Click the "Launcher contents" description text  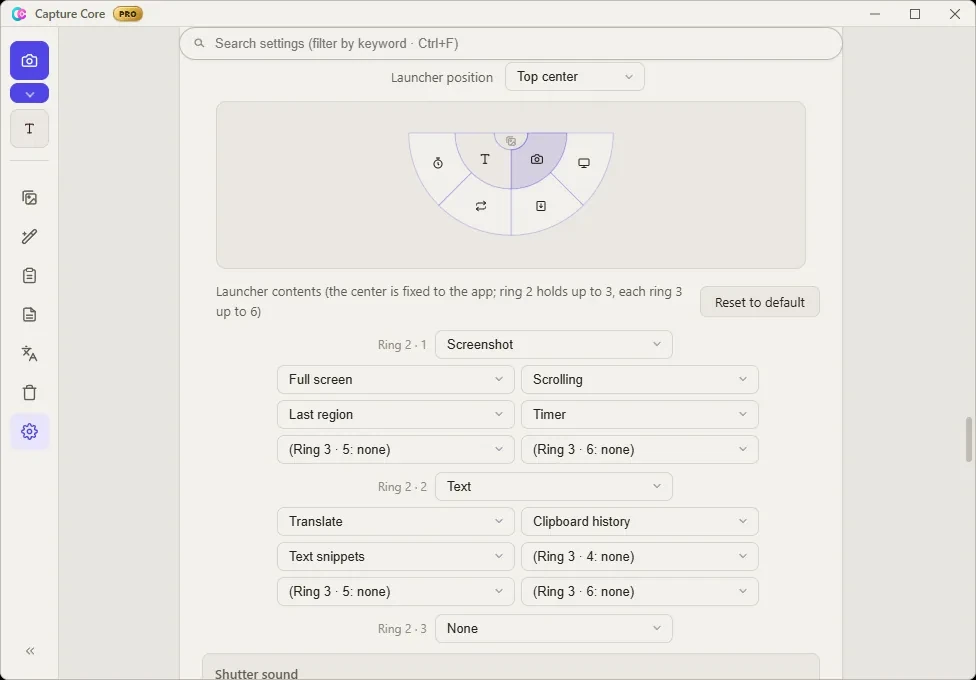pyautogui.click(x=449, y=301)
